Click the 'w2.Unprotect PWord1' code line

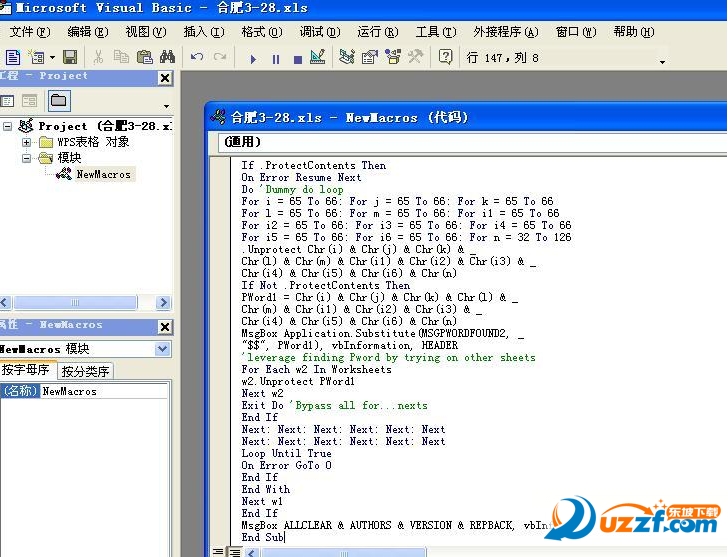(x=298, y=382)
